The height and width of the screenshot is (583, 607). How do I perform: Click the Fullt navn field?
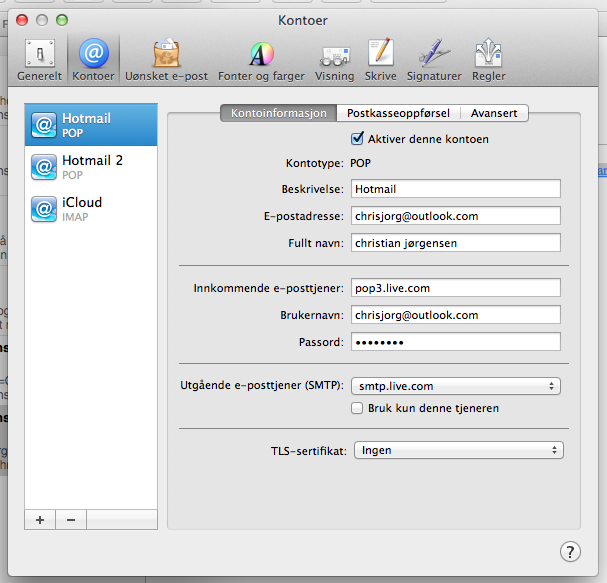click(x=456, y=243)
